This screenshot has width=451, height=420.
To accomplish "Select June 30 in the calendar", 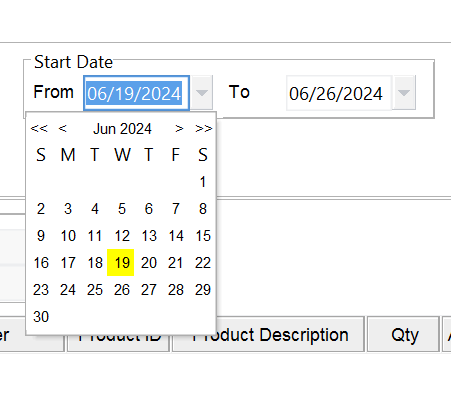I will tap(41, 317).
